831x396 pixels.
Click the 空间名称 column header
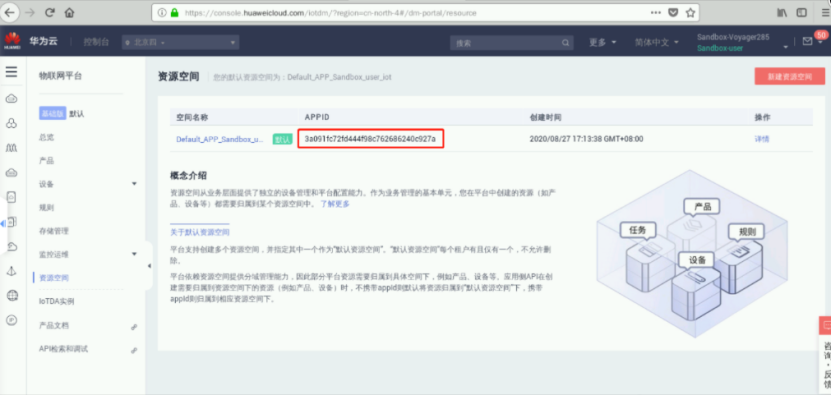click(191, 117)
